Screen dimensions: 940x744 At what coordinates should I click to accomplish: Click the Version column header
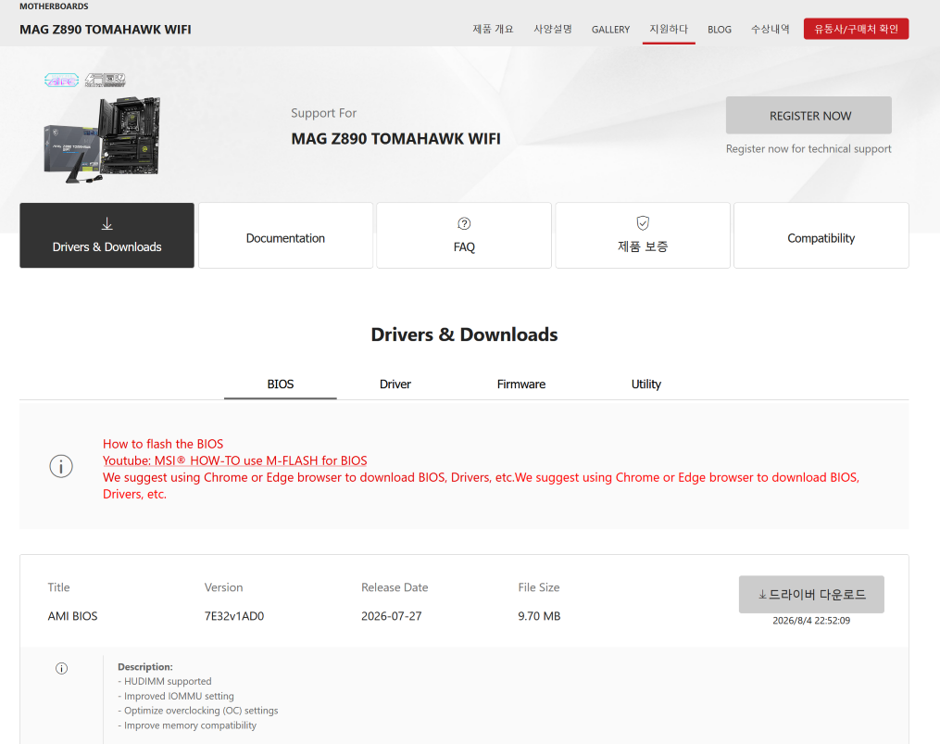pos(224,588)
